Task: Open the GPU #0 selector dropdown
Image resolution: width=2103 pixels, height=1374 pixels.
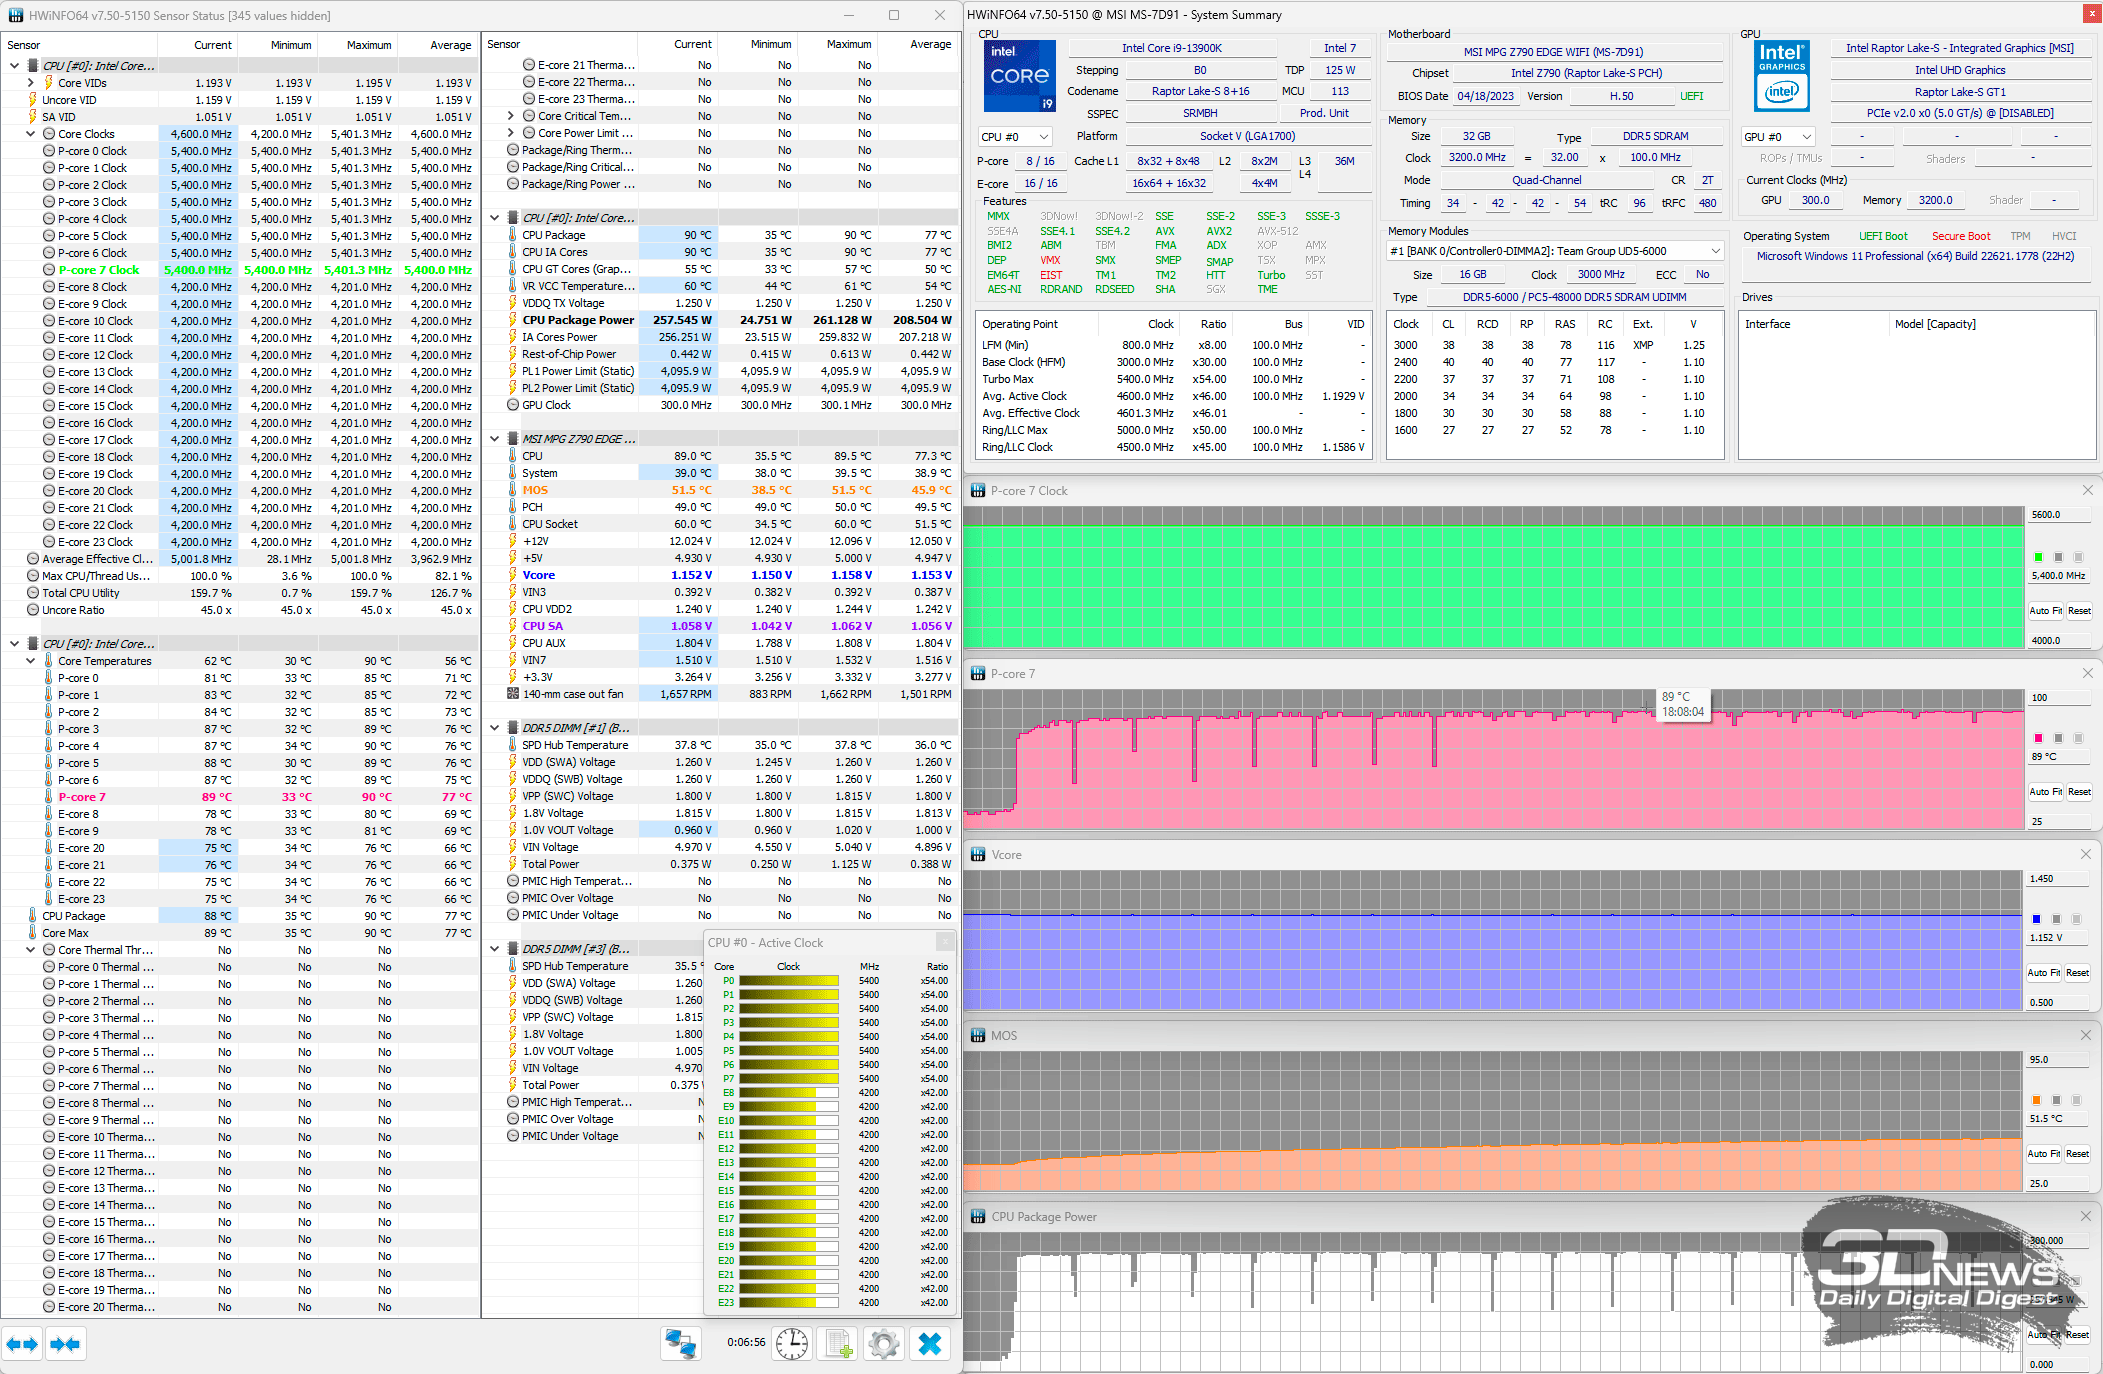Action: (x=1778, y=137)
